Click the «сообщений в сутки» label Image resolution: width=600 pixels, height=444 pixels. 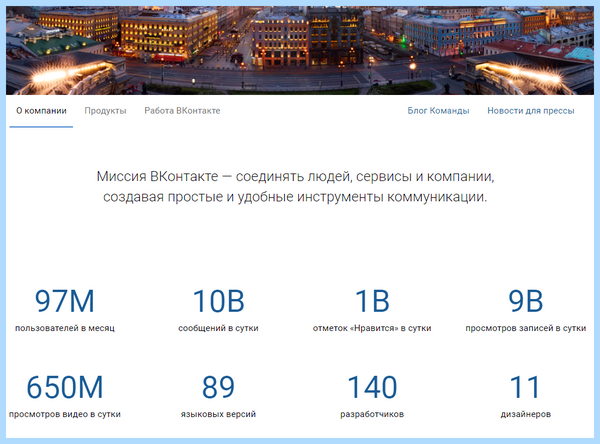point(218,328)
